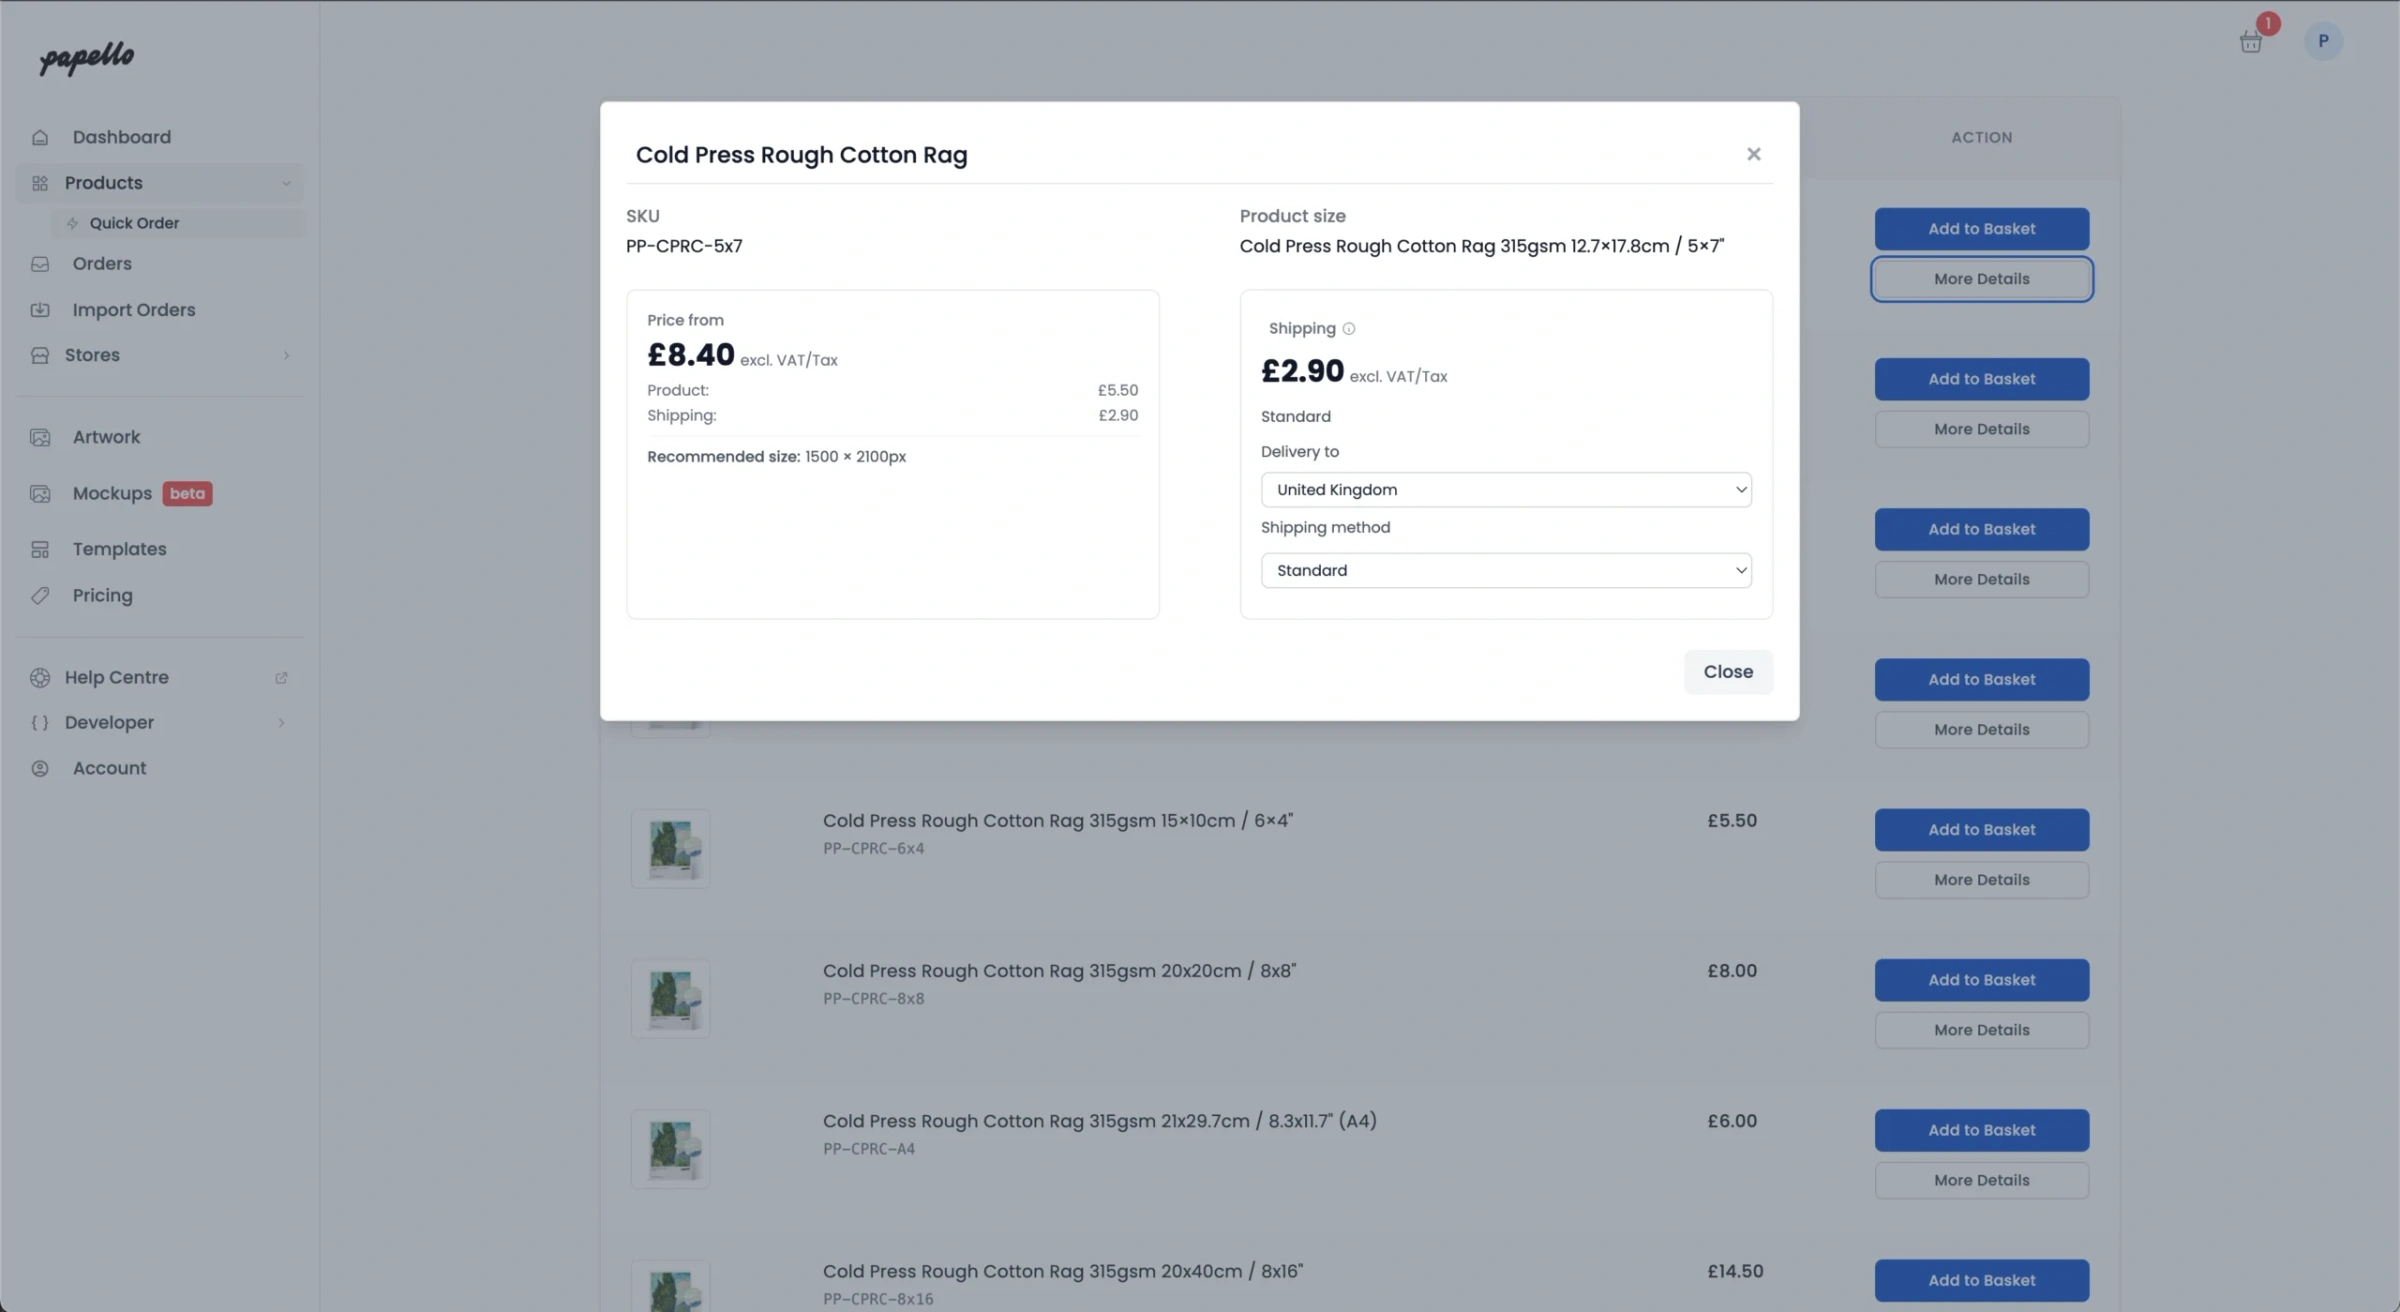This screenshot has height=1312, width=2400.
Task: Add the 6x4 Cotton Rag to basket
Action: point(1981,829)
